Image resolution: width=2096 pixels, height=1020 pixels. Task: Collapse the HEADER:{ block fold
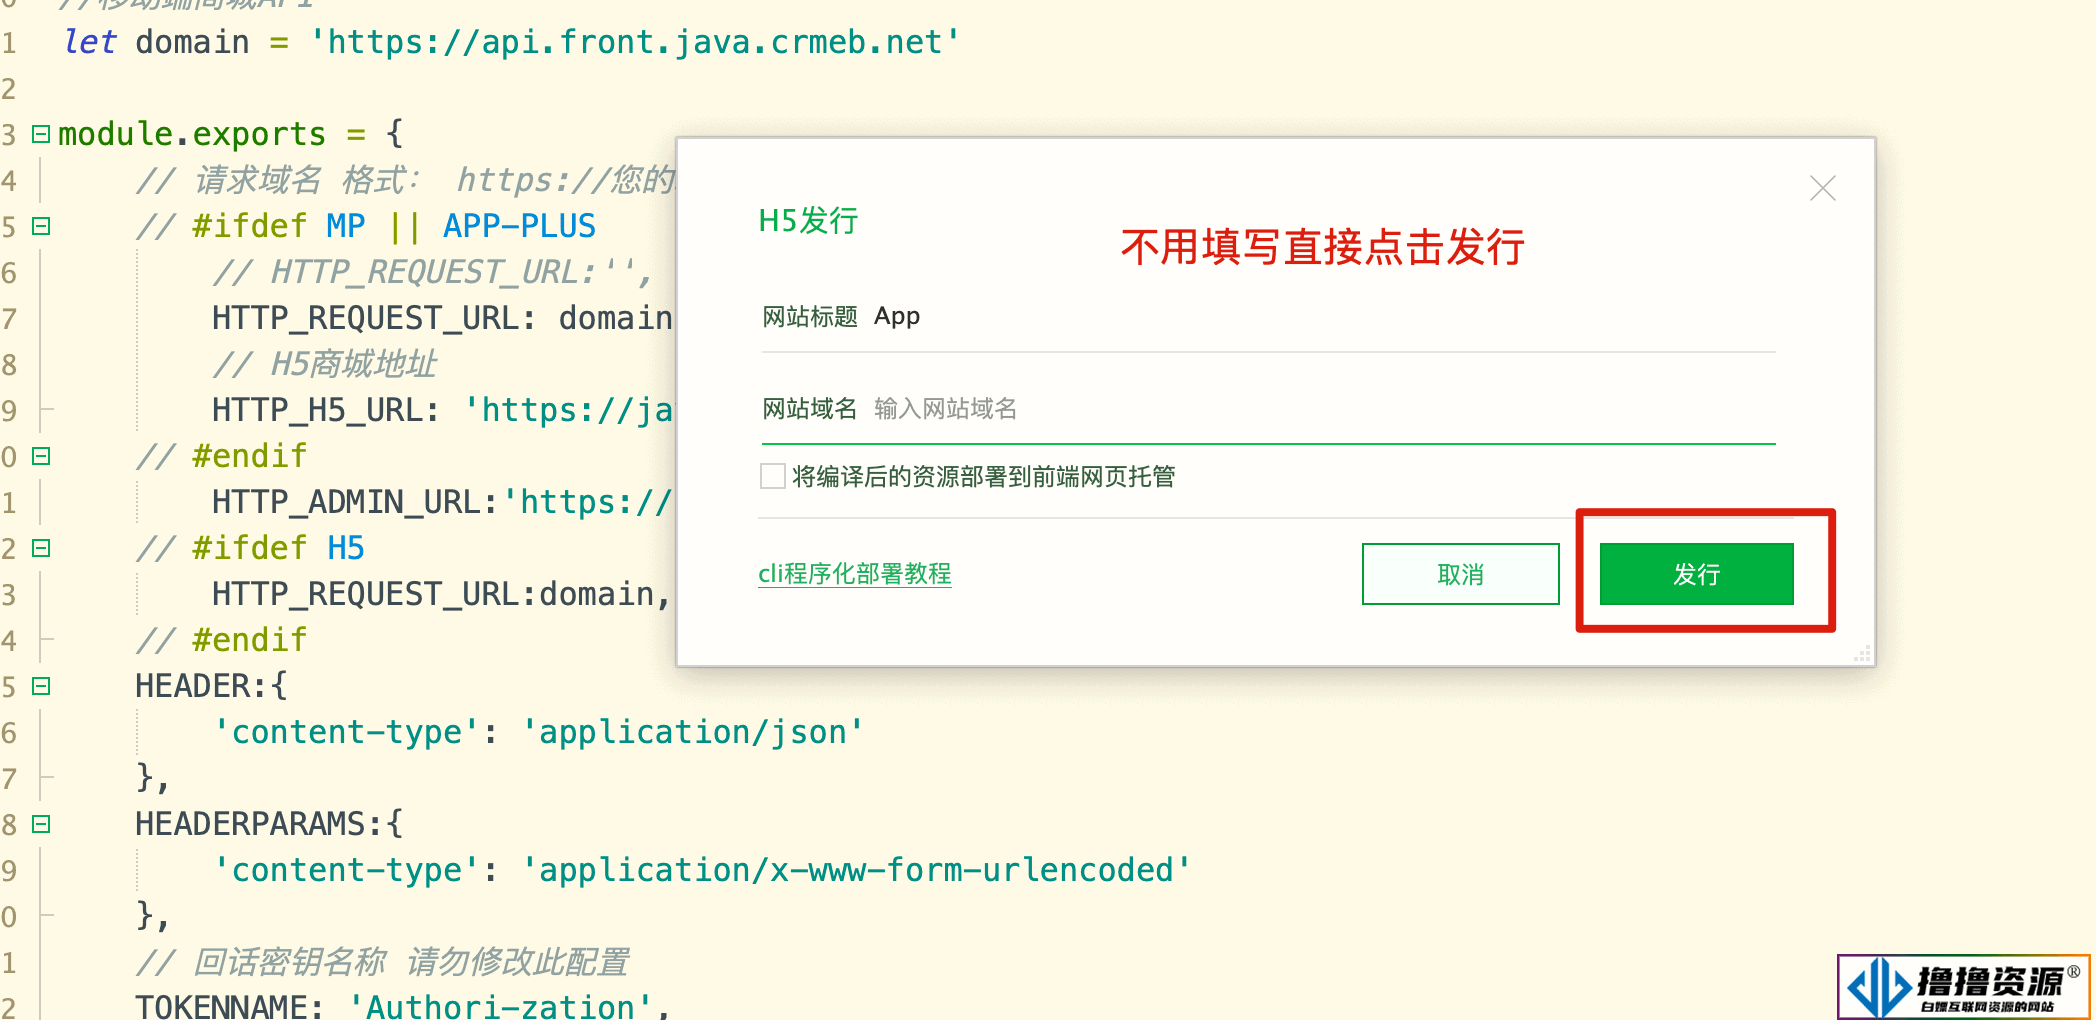coord(41,685)
